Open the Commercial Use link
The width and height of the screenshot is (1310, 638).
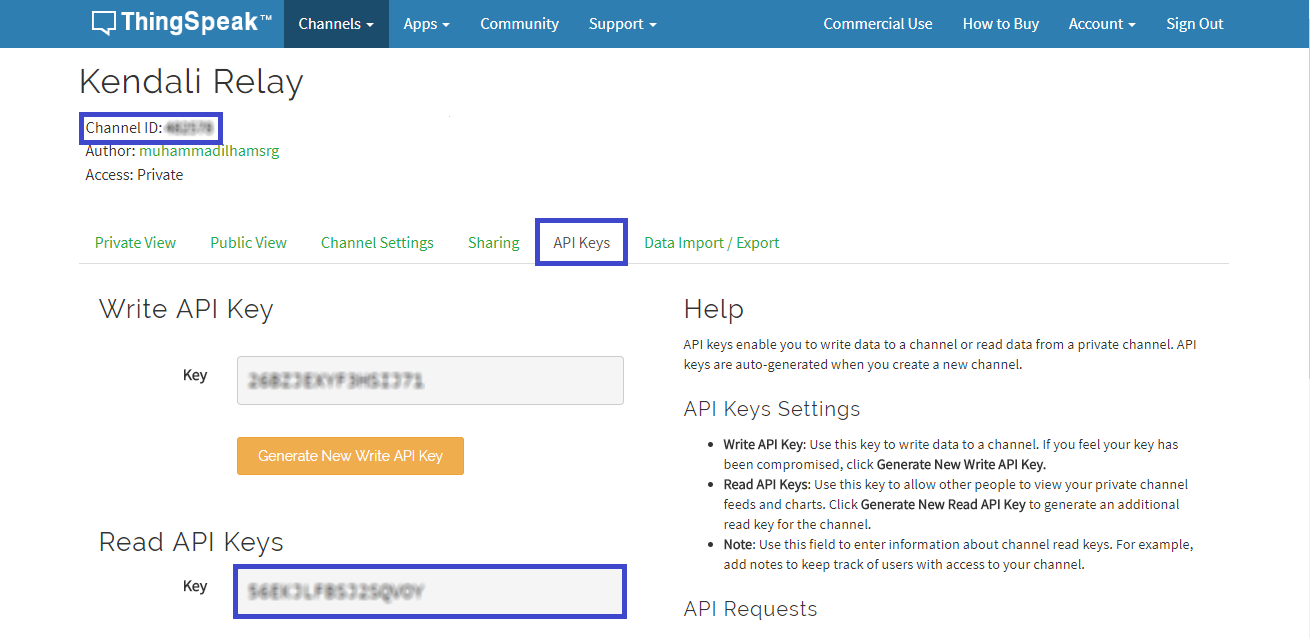[x=878, y=24]
